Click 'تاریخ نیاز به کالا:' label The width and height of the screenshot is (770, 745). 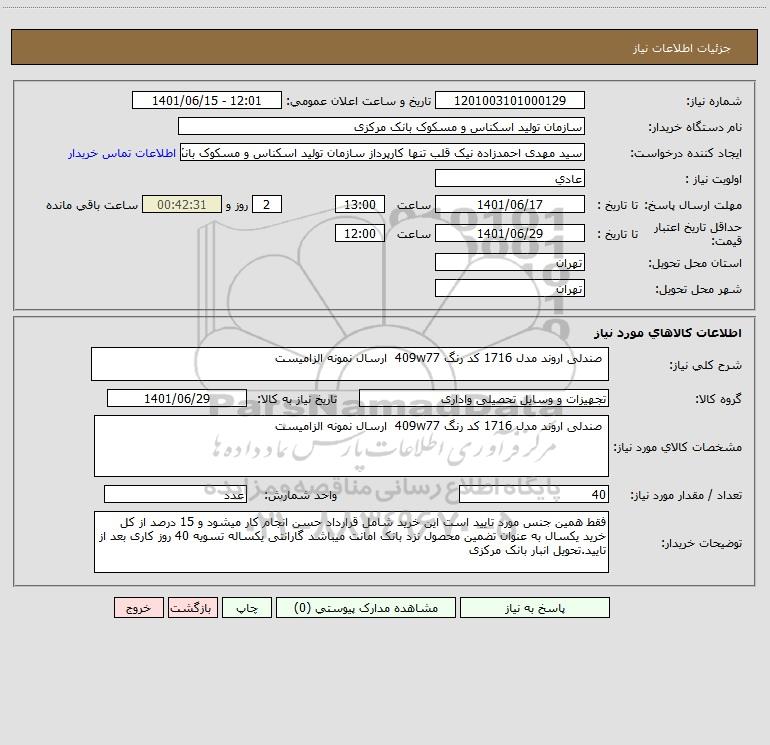[298, 399]
